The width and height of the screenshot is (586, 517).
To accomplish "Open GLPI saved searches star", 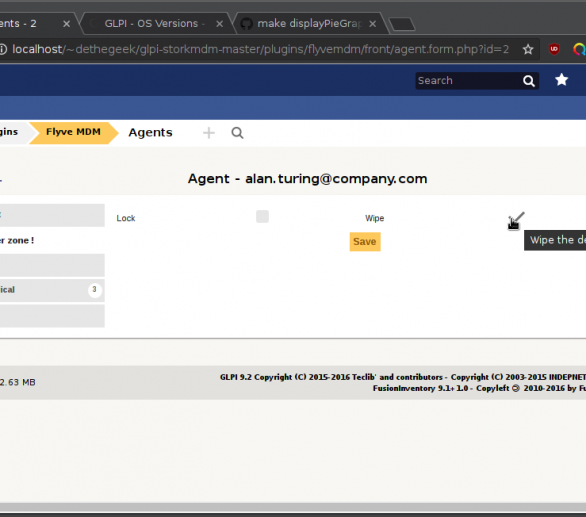I will pos(561,80).
